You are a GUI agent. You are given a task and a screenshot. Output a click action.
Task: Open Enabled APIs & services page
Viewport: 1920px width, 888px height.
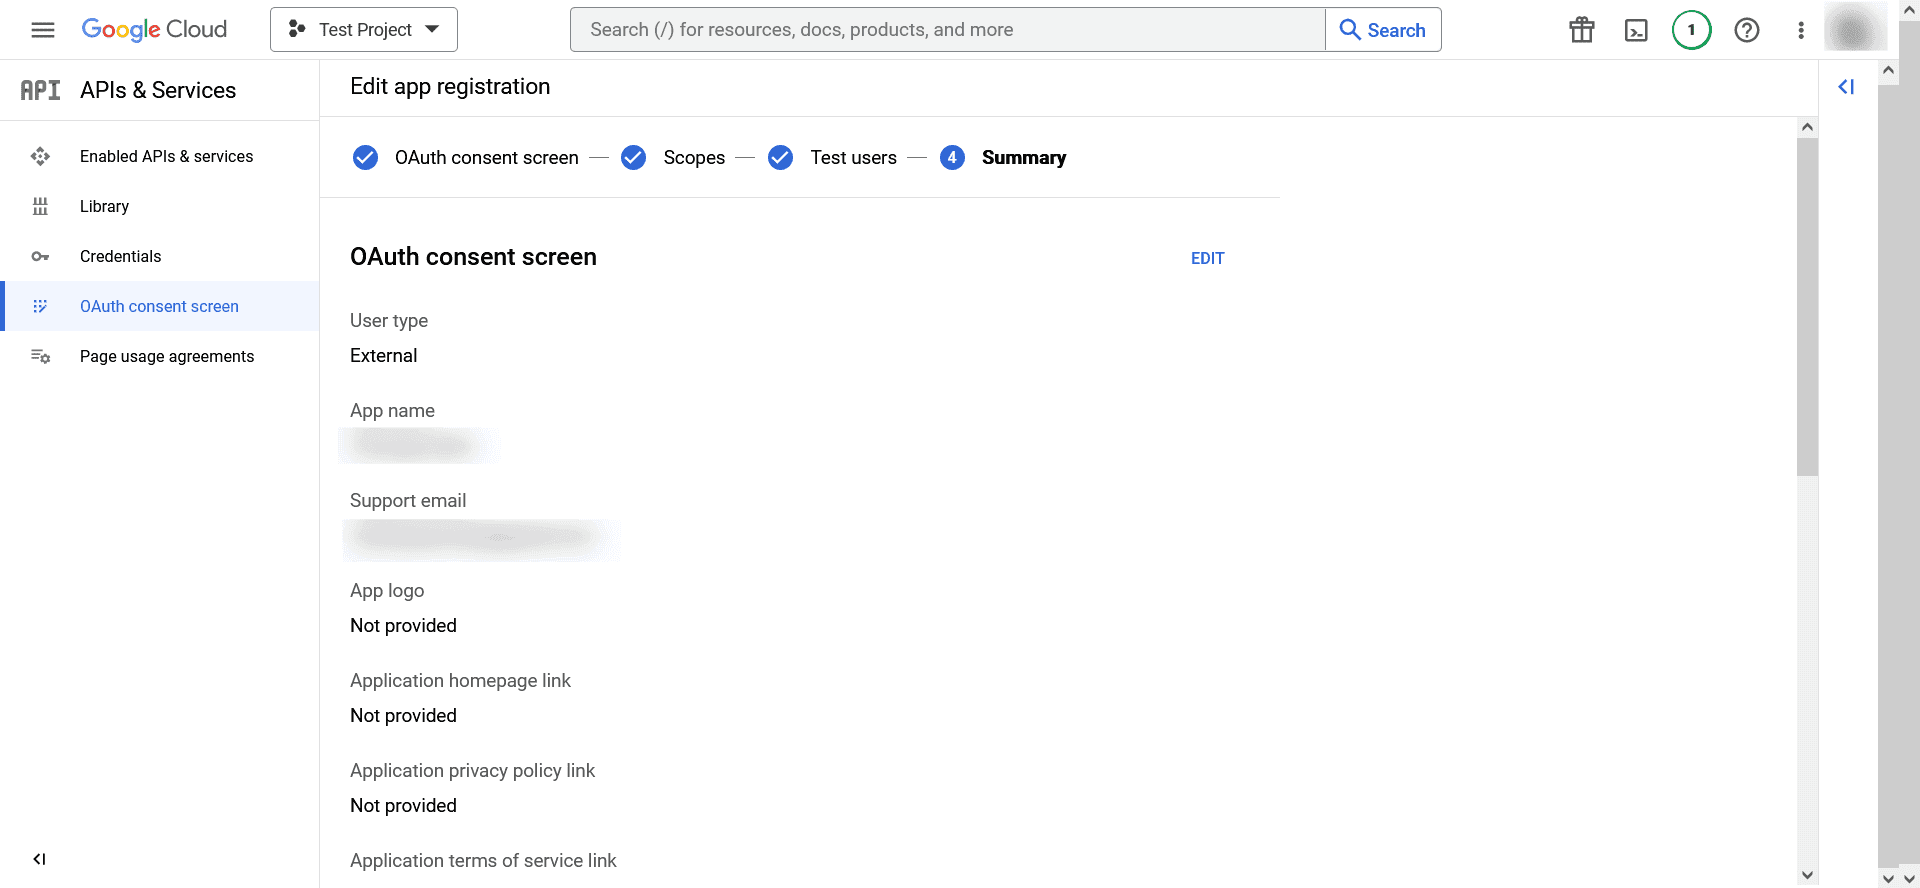click(x=166, y=156)
